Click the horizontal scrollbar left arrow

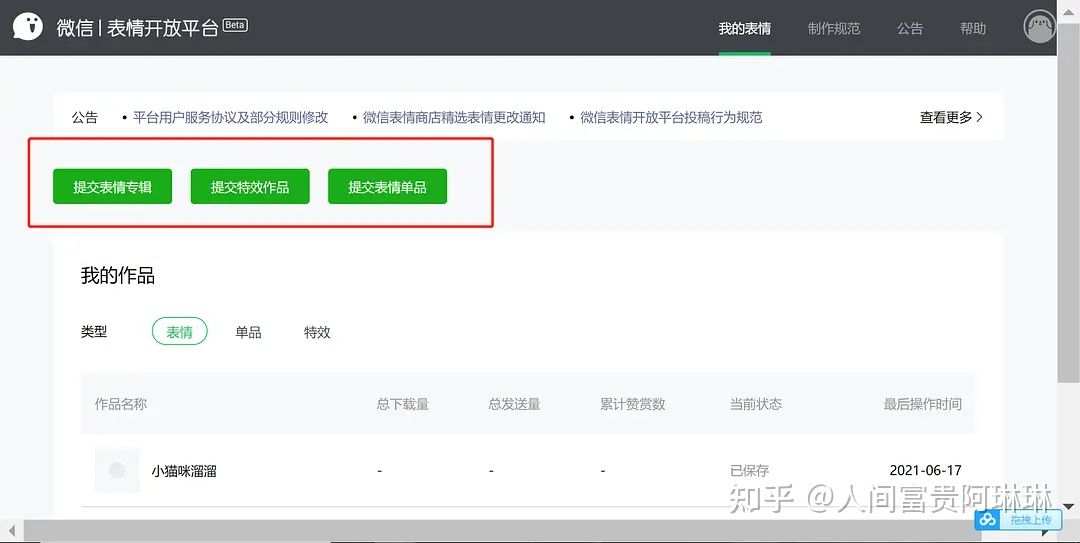coord(12,531)
